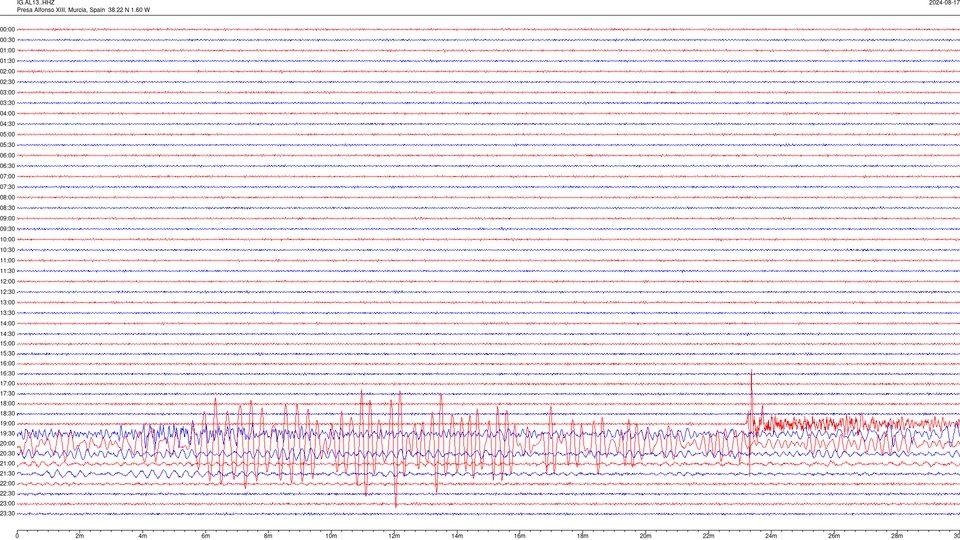
Task: Select the 12:00 trace time label
Action: [x=7, y=282]
